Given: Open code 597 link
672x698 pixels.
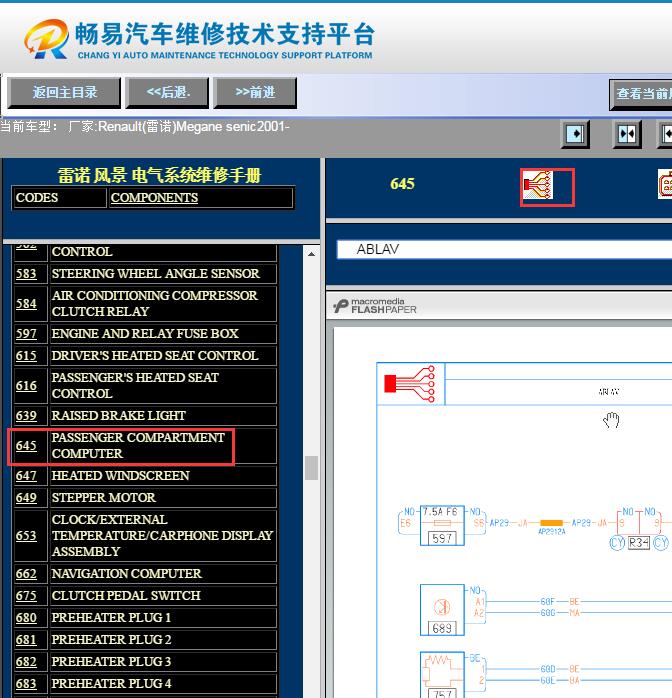Looking at the screenshot, I should pos(26,333).
